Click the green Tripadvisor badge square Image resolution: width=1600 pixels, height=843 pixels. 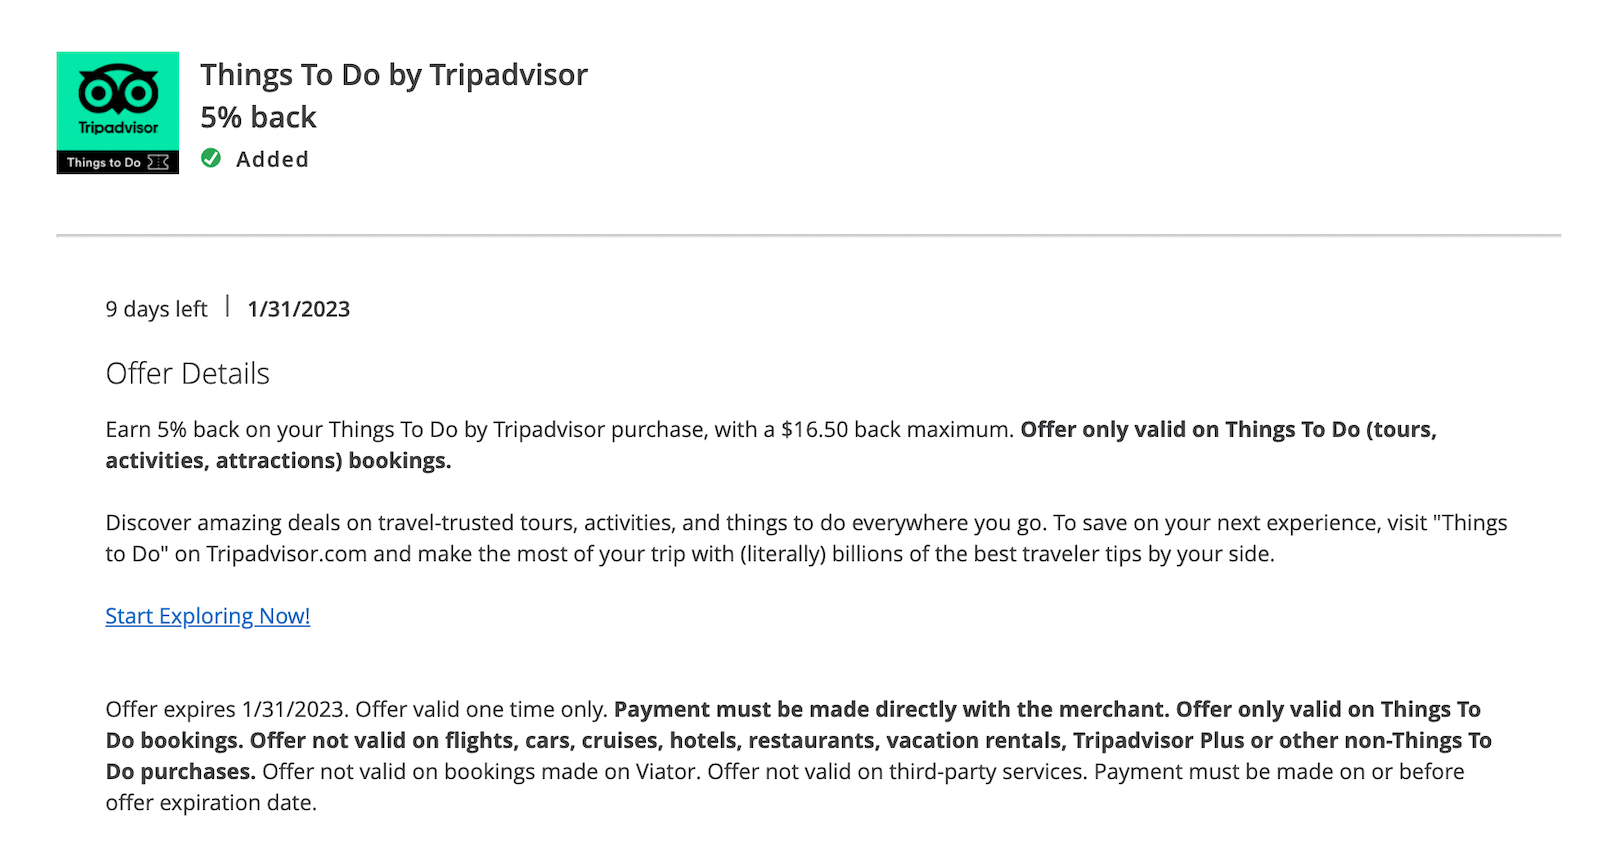click(117, 97)
